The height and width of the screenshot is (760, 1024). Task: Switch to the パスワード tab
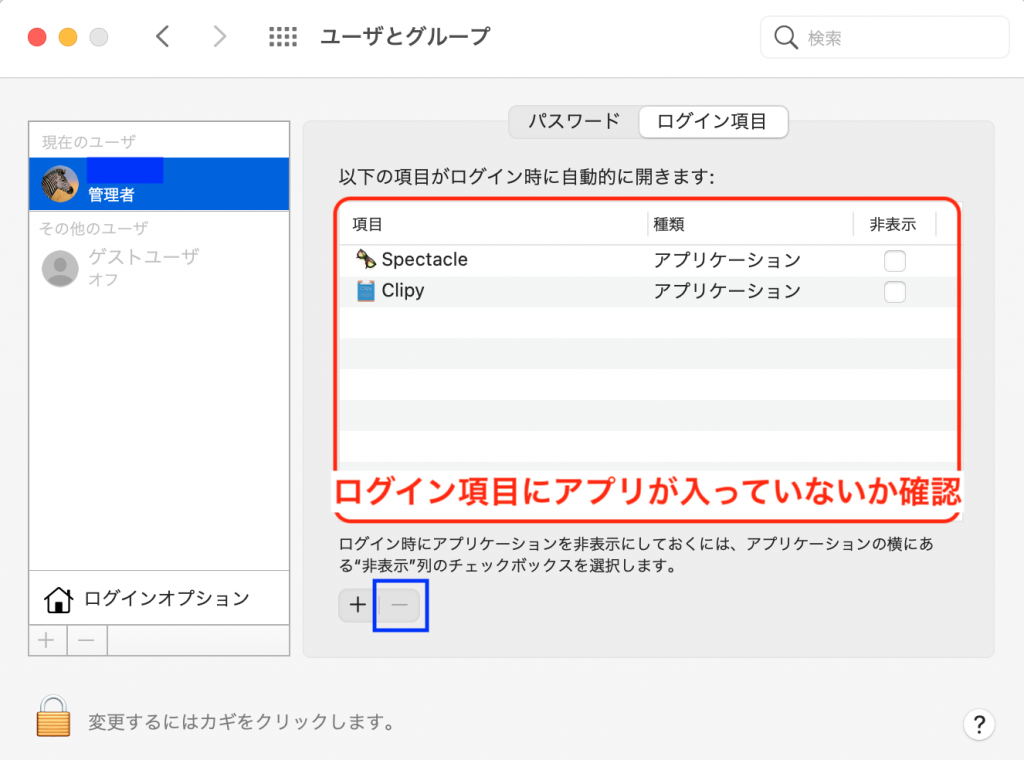tap(574, 122)
